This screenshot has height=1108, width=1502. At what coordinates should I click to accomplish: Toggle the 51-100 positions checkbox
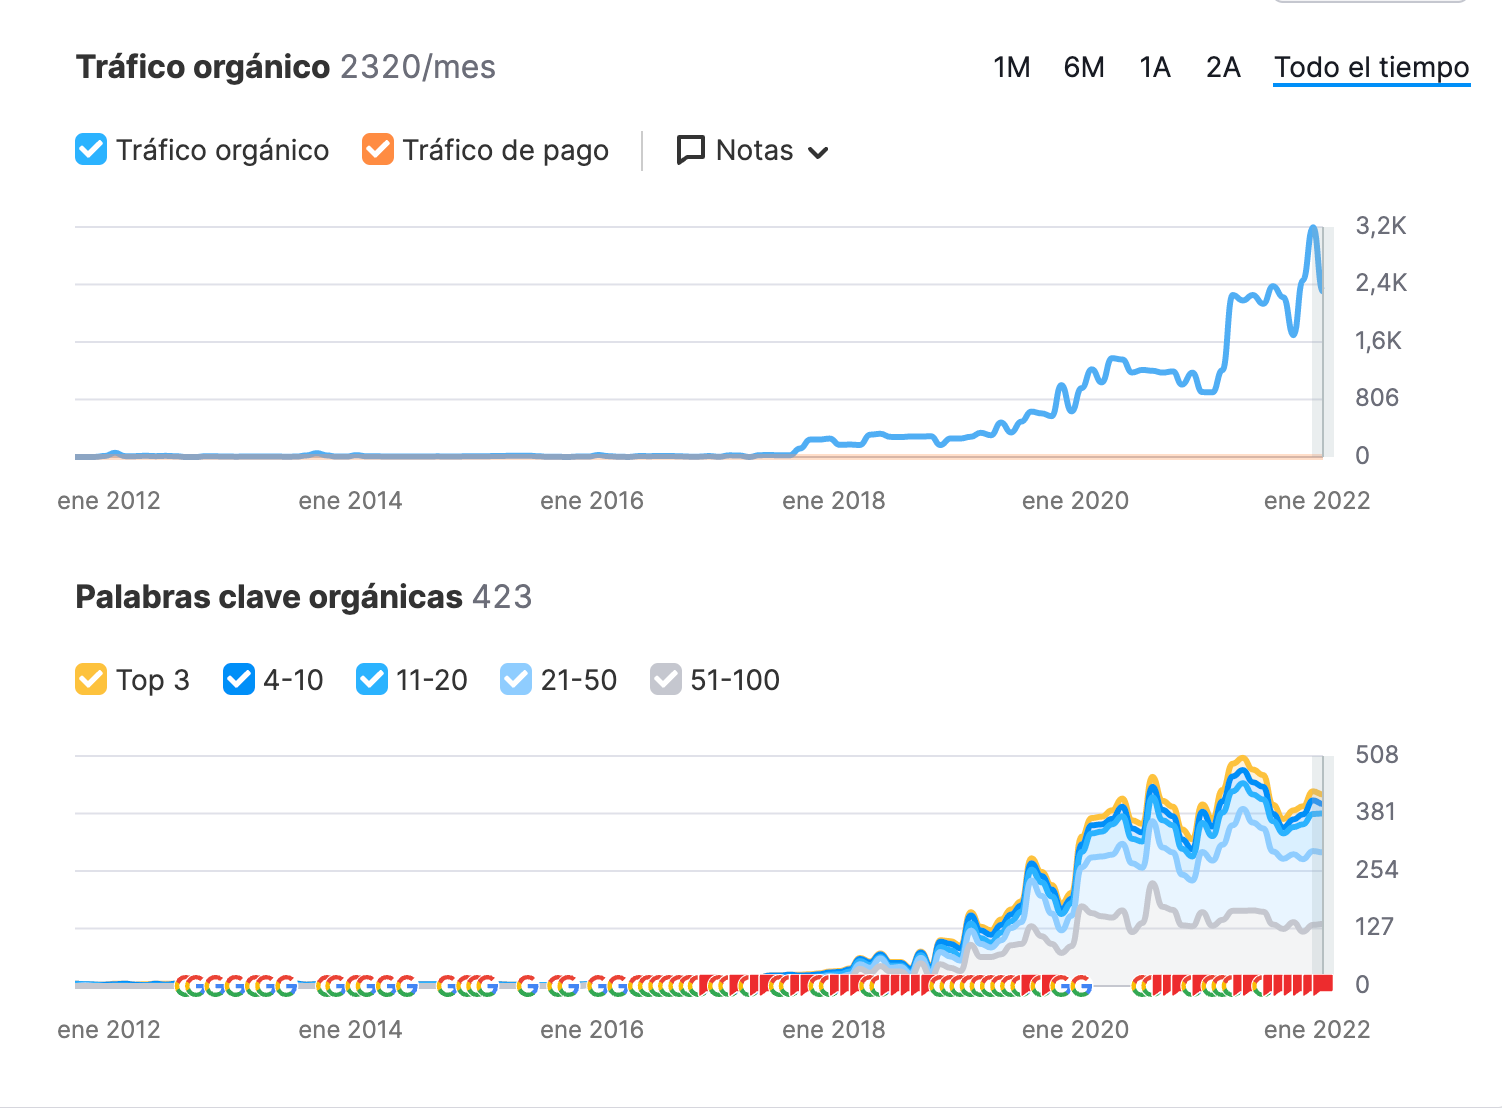[666, 680]
